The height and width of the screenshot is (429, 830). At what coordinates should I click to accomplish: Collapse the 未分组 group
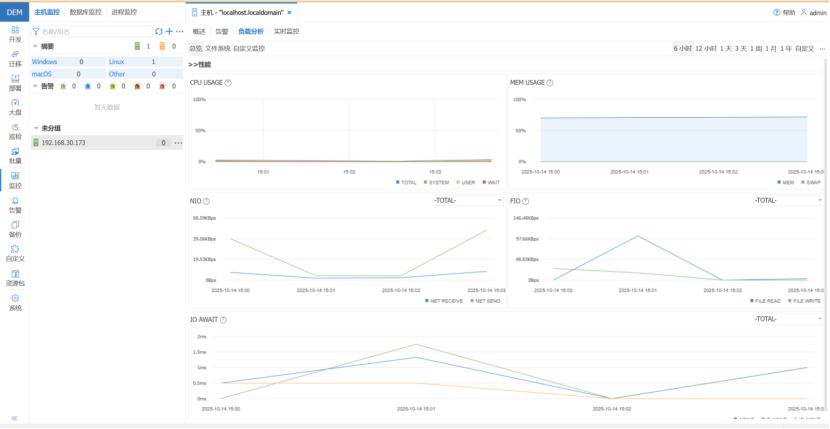(35, 128)
